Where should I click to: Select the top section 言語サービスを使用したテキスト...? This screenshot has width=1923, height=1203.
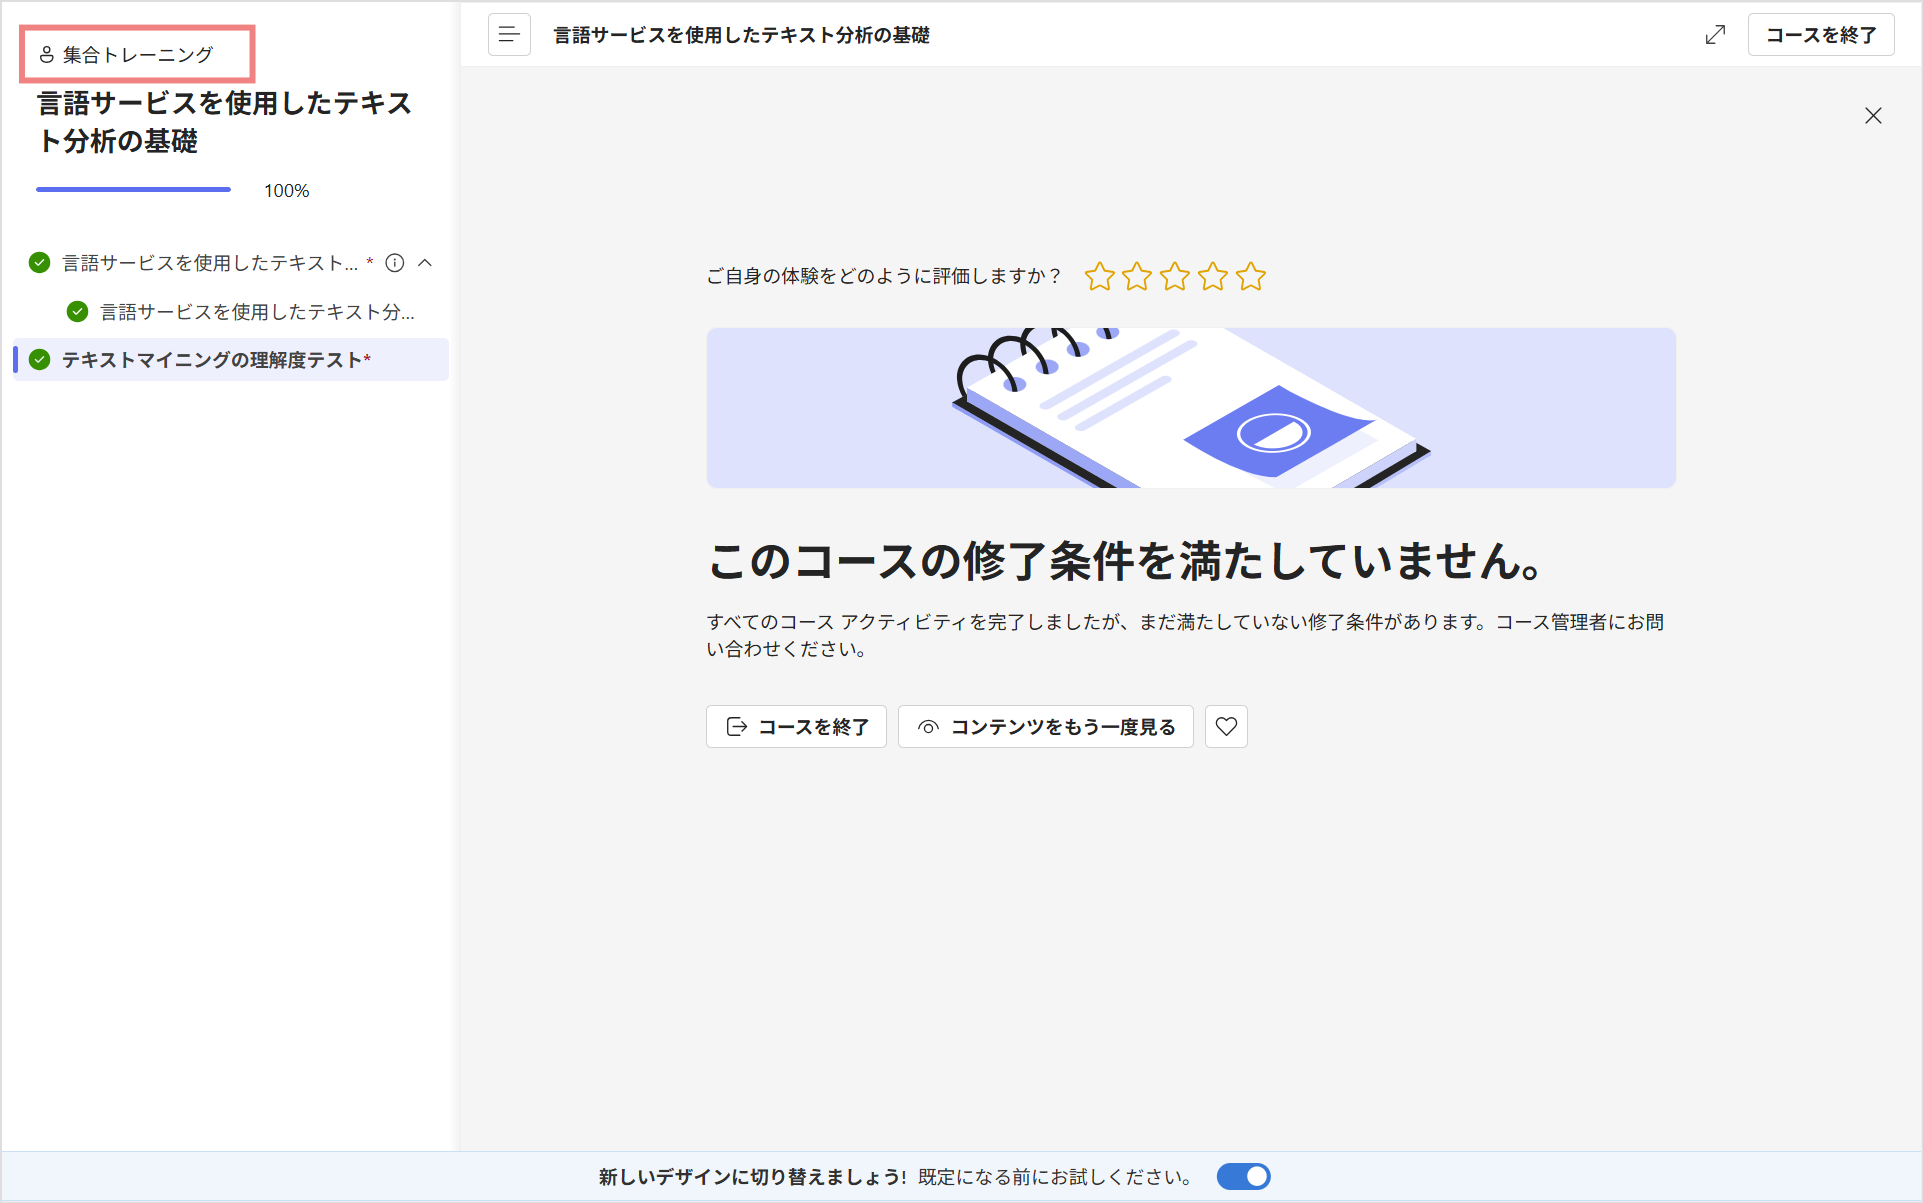pyautogui.click(x=210, y=263)
